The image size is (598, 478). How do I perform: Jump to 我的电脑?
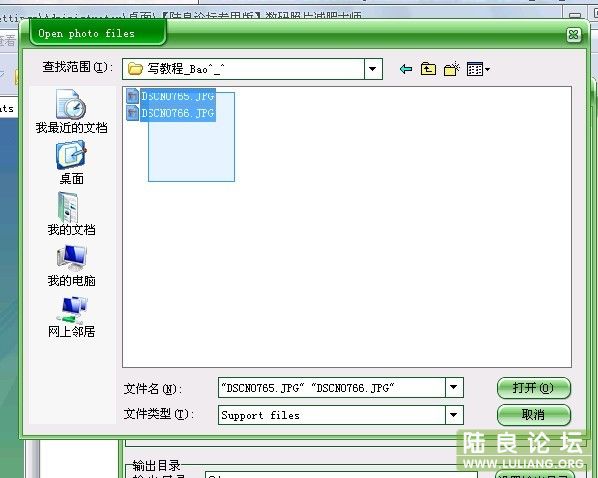[71, 265]
